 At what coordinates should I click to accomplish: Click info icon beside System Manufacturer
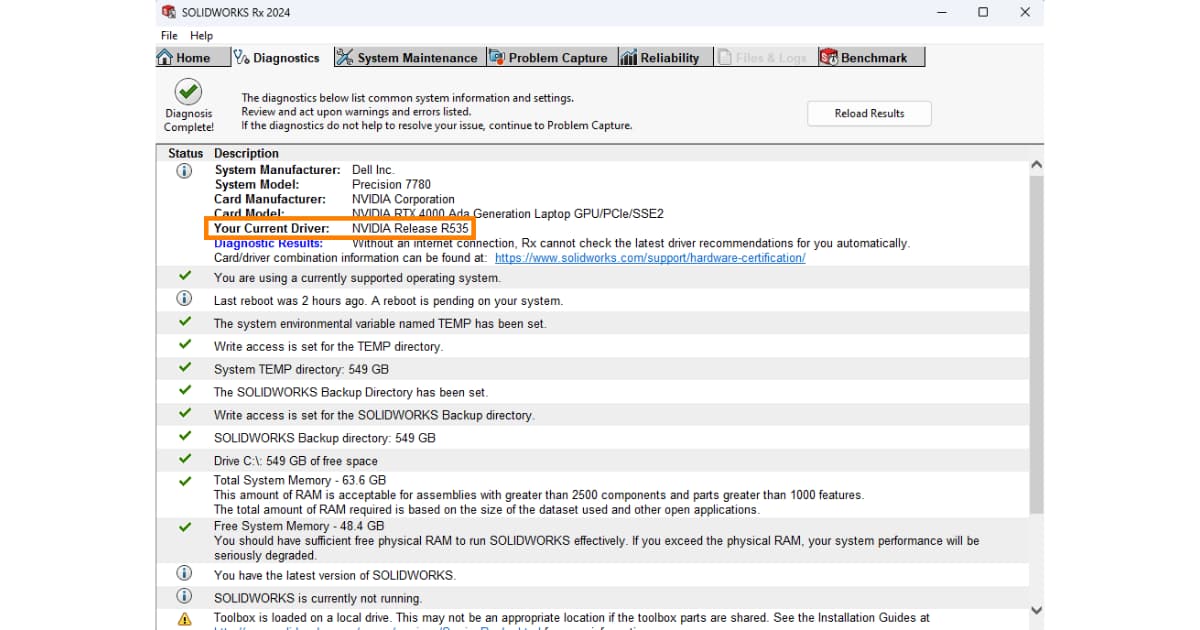(184, 171)
